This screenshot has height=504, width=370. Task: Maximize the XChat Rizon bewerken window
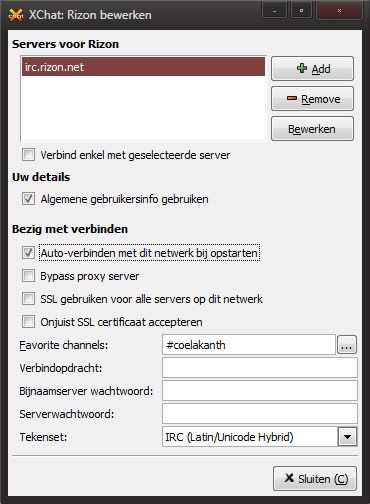coord(301,11)
